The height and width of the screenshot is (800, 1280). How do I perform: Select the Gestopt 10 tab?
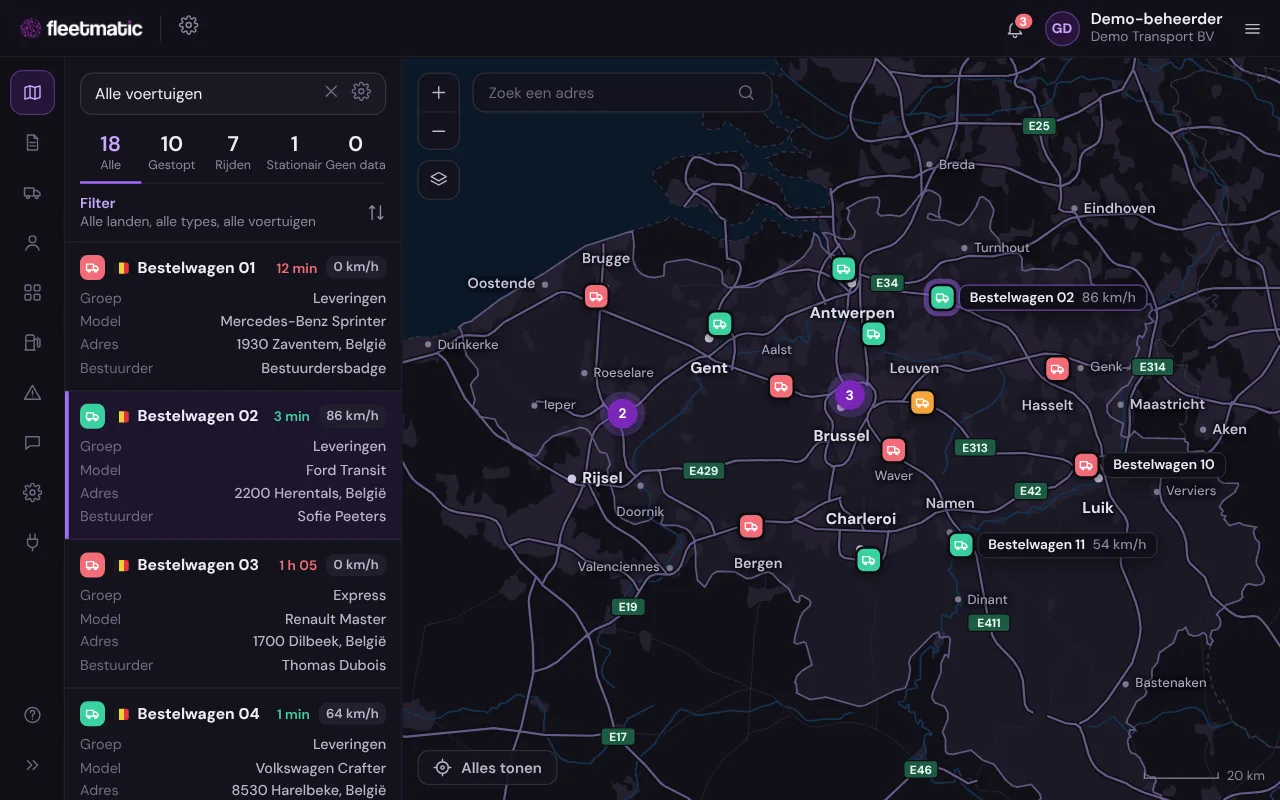[171, 153]
